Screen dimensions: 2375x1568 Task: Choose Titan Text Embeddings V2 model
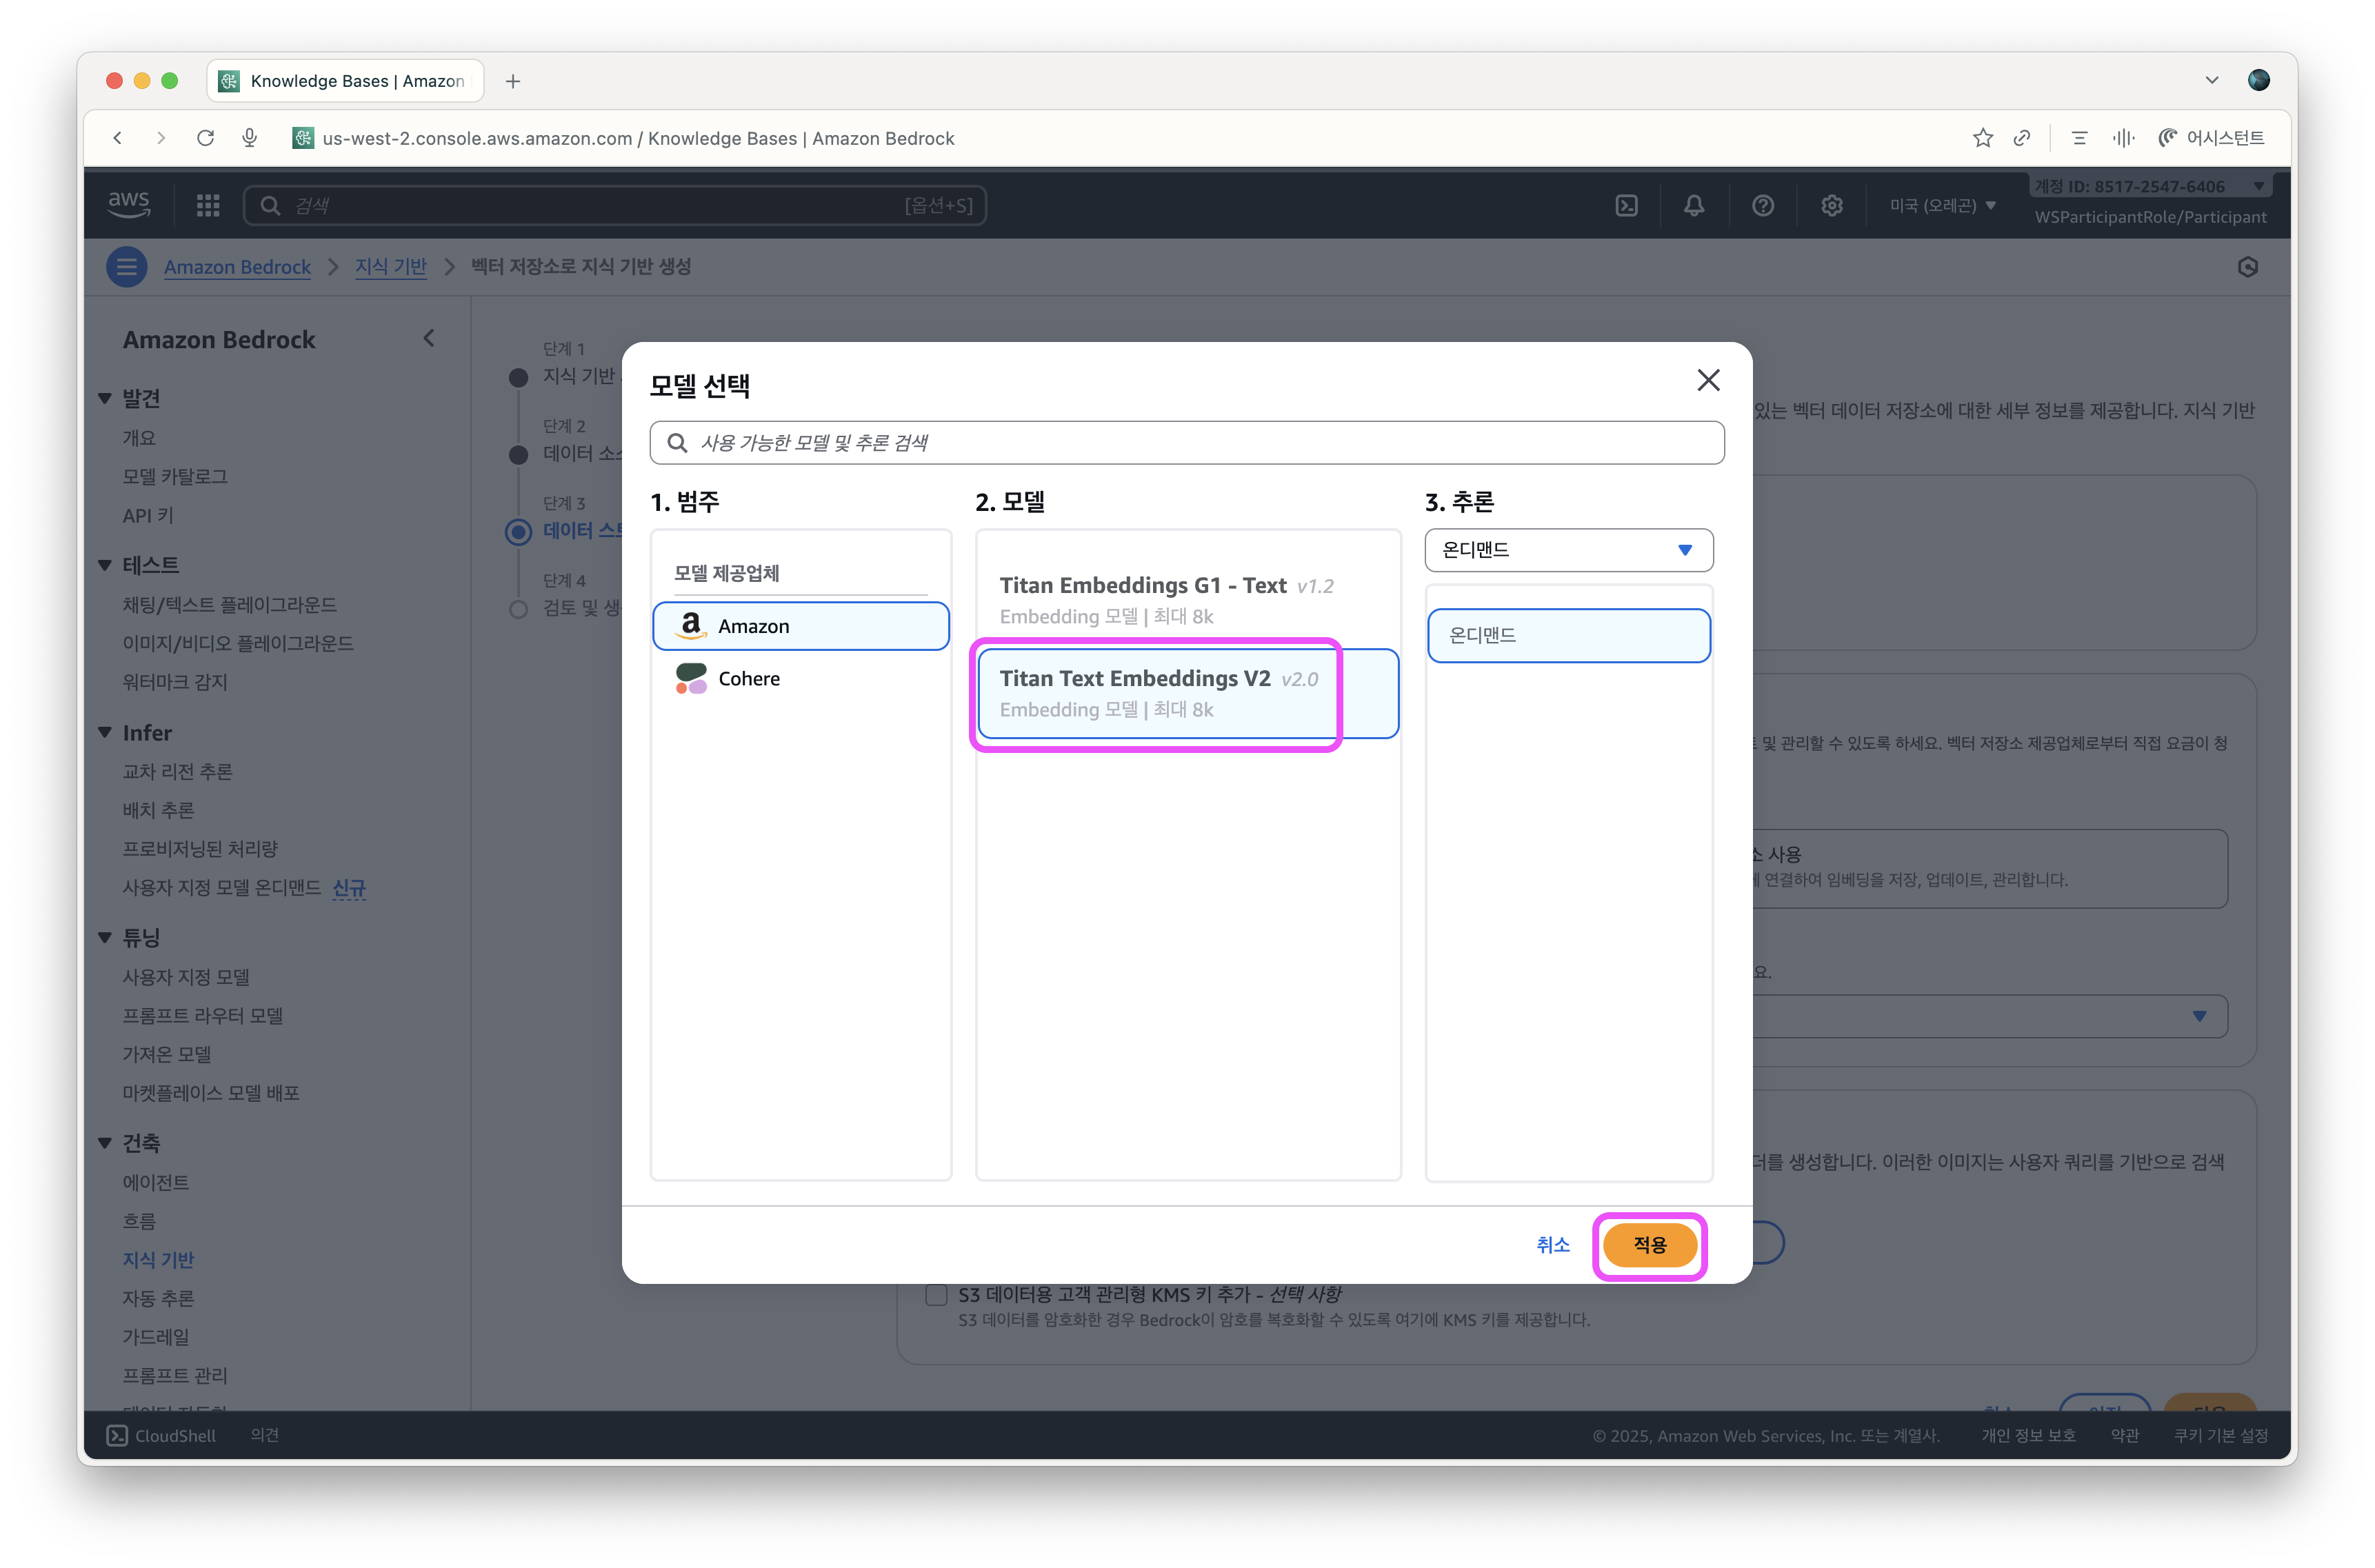coord(1188,693)
